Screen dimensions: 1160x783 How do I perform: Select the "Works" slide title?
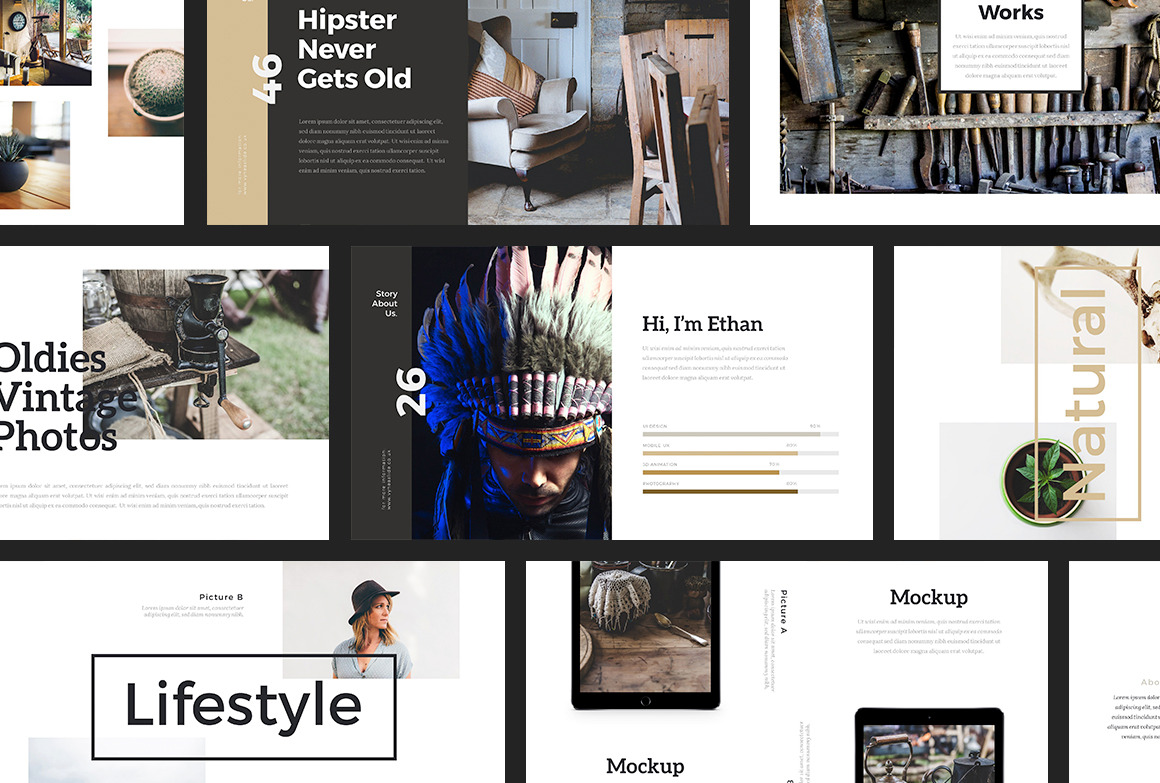(x=1010, y=13)
